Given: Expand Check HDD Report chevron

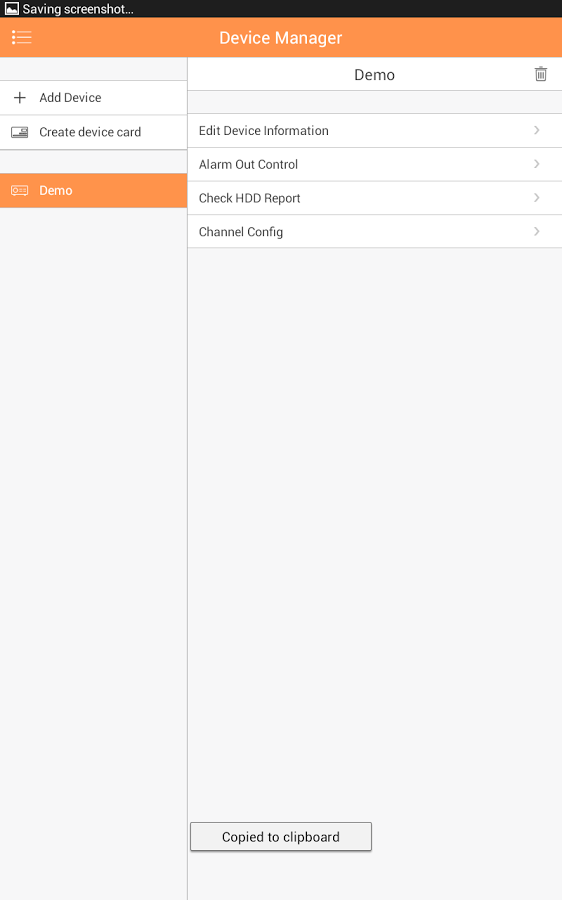Looking at the screenshot, I should pos(537,198).
